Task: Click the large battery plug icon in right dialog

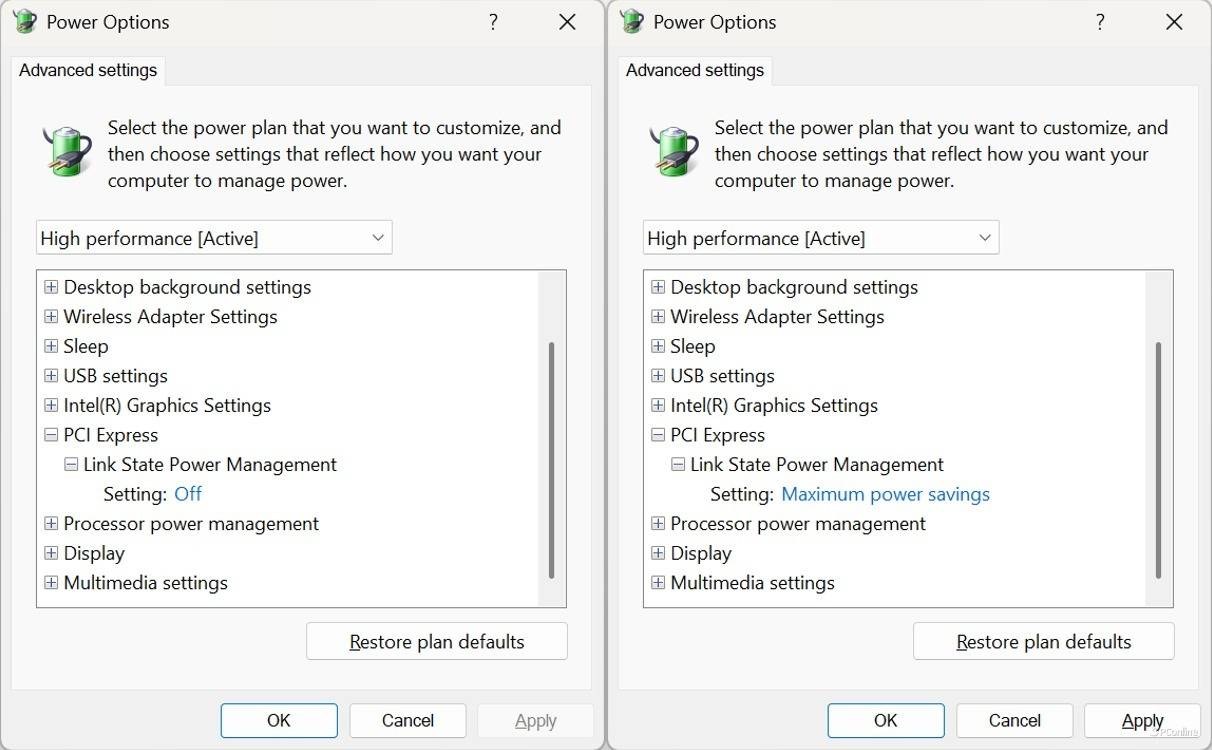Action: coord(675,152)
